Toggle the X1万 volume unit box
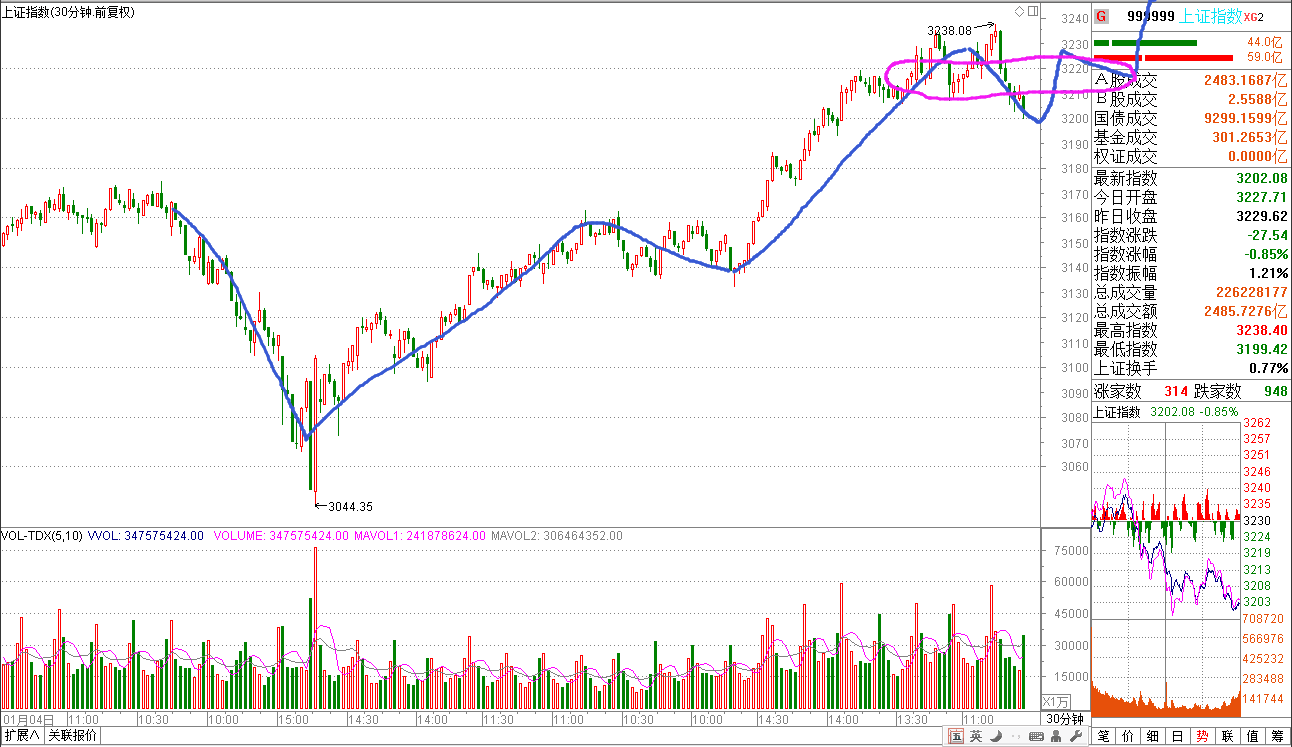 point(1056,702)
